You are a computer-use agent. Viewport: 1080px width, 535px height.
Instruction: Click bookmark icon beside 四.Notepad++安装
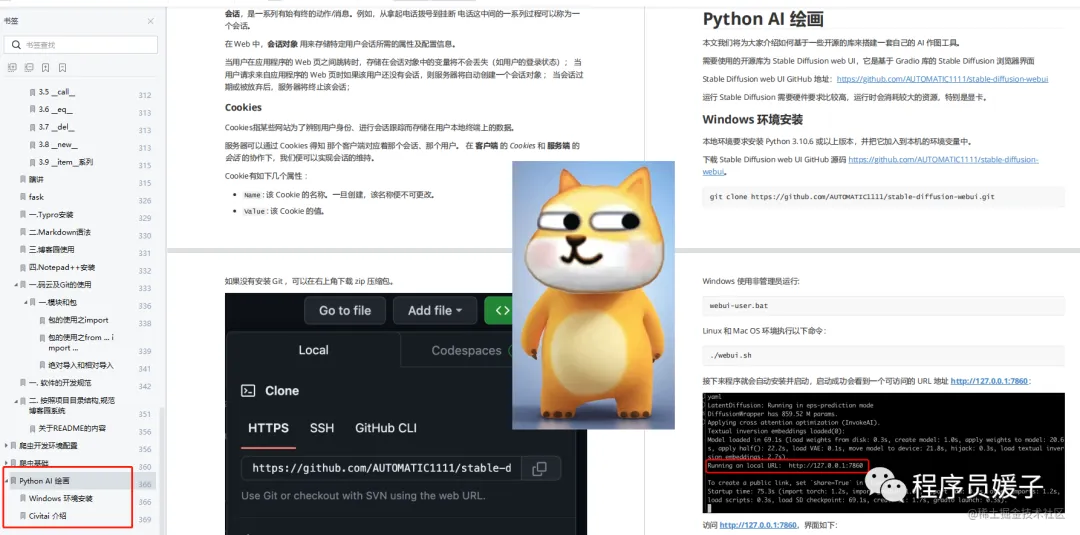coord(23,267)
